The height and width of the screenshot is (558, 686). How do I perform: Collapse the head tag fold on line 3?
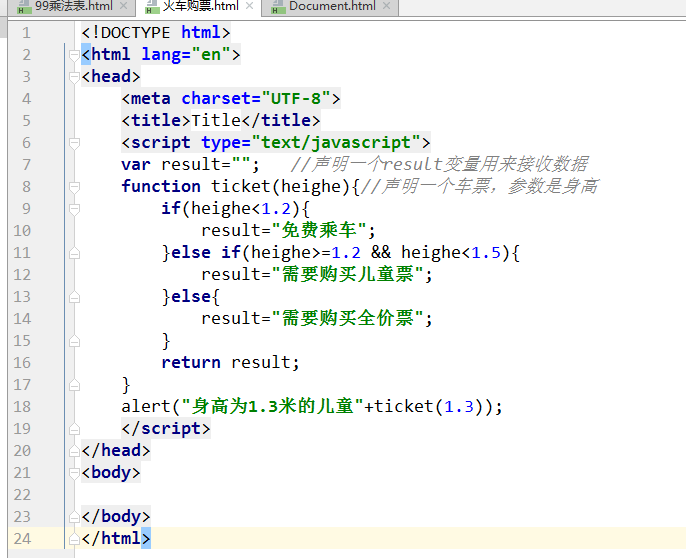pyautogui.click(x=74, y=77)
